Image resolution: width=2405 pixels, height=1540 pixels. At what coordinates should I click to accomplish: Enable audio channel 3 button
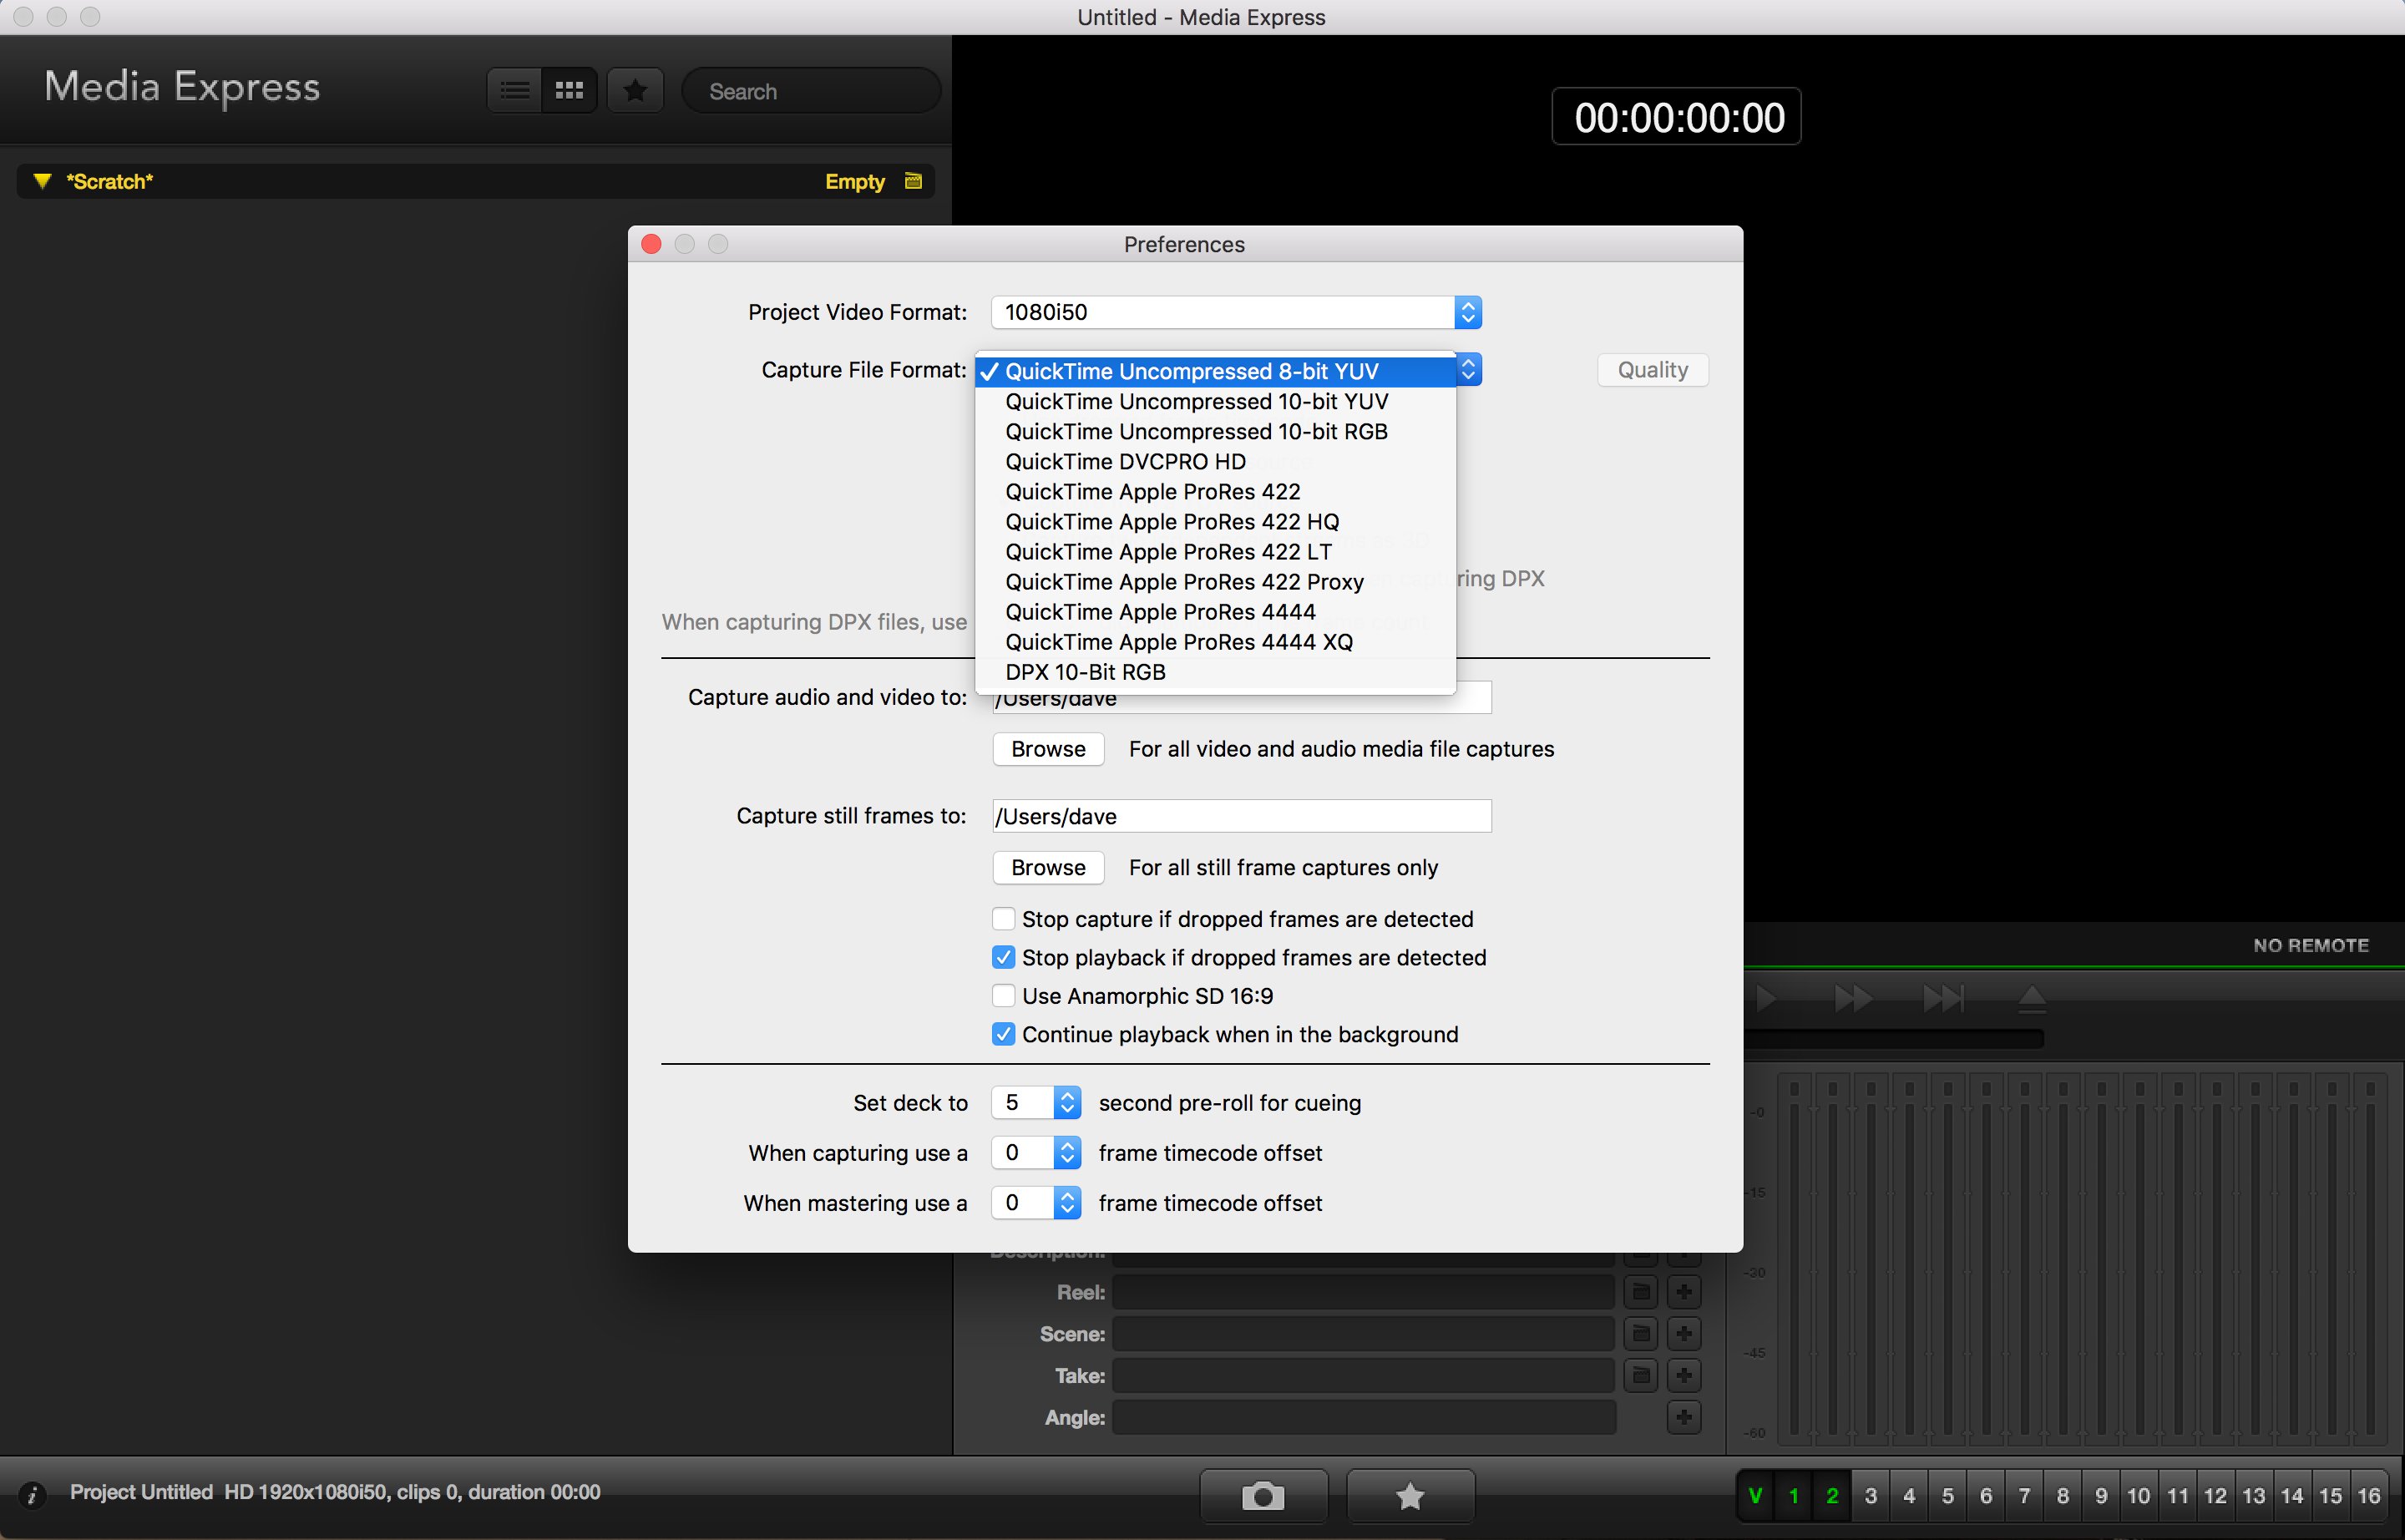pos(1870,1496)
